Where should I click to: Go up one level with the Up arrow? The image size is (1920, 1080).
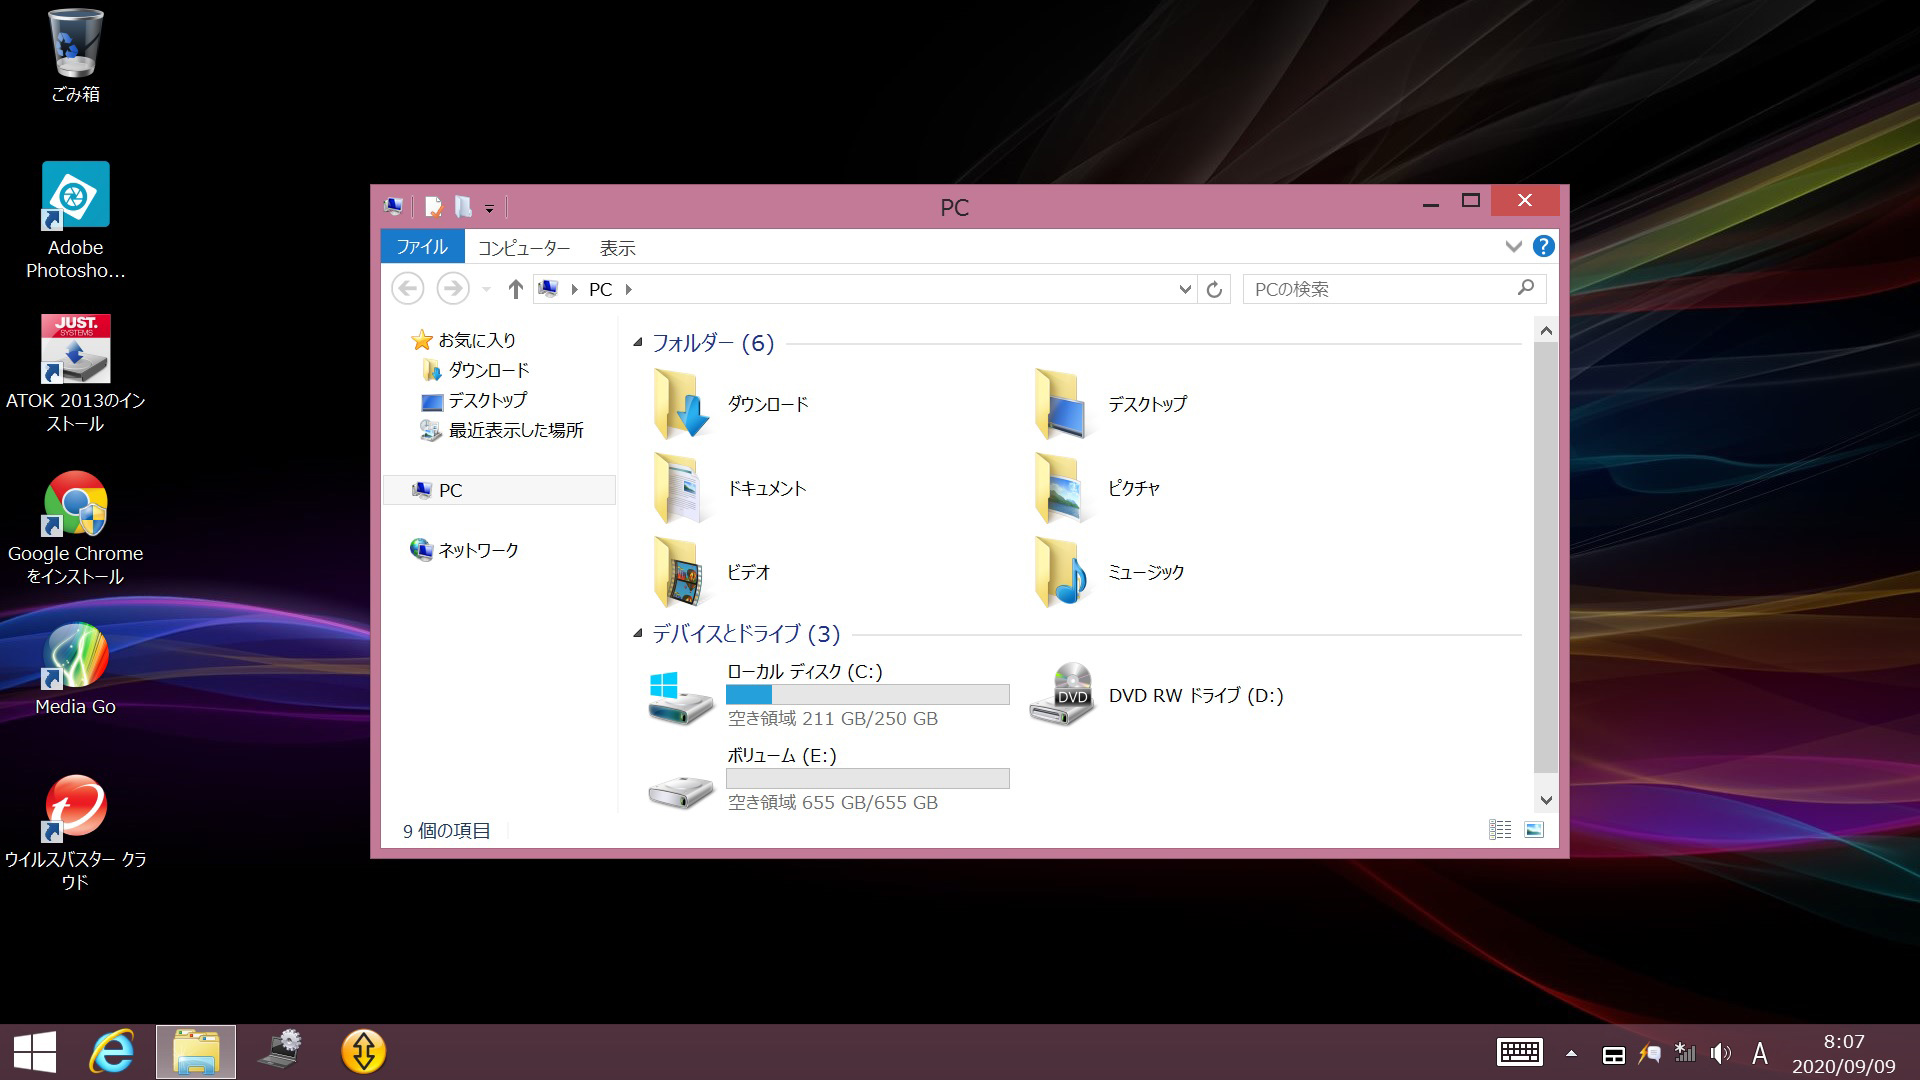point(515,289)
